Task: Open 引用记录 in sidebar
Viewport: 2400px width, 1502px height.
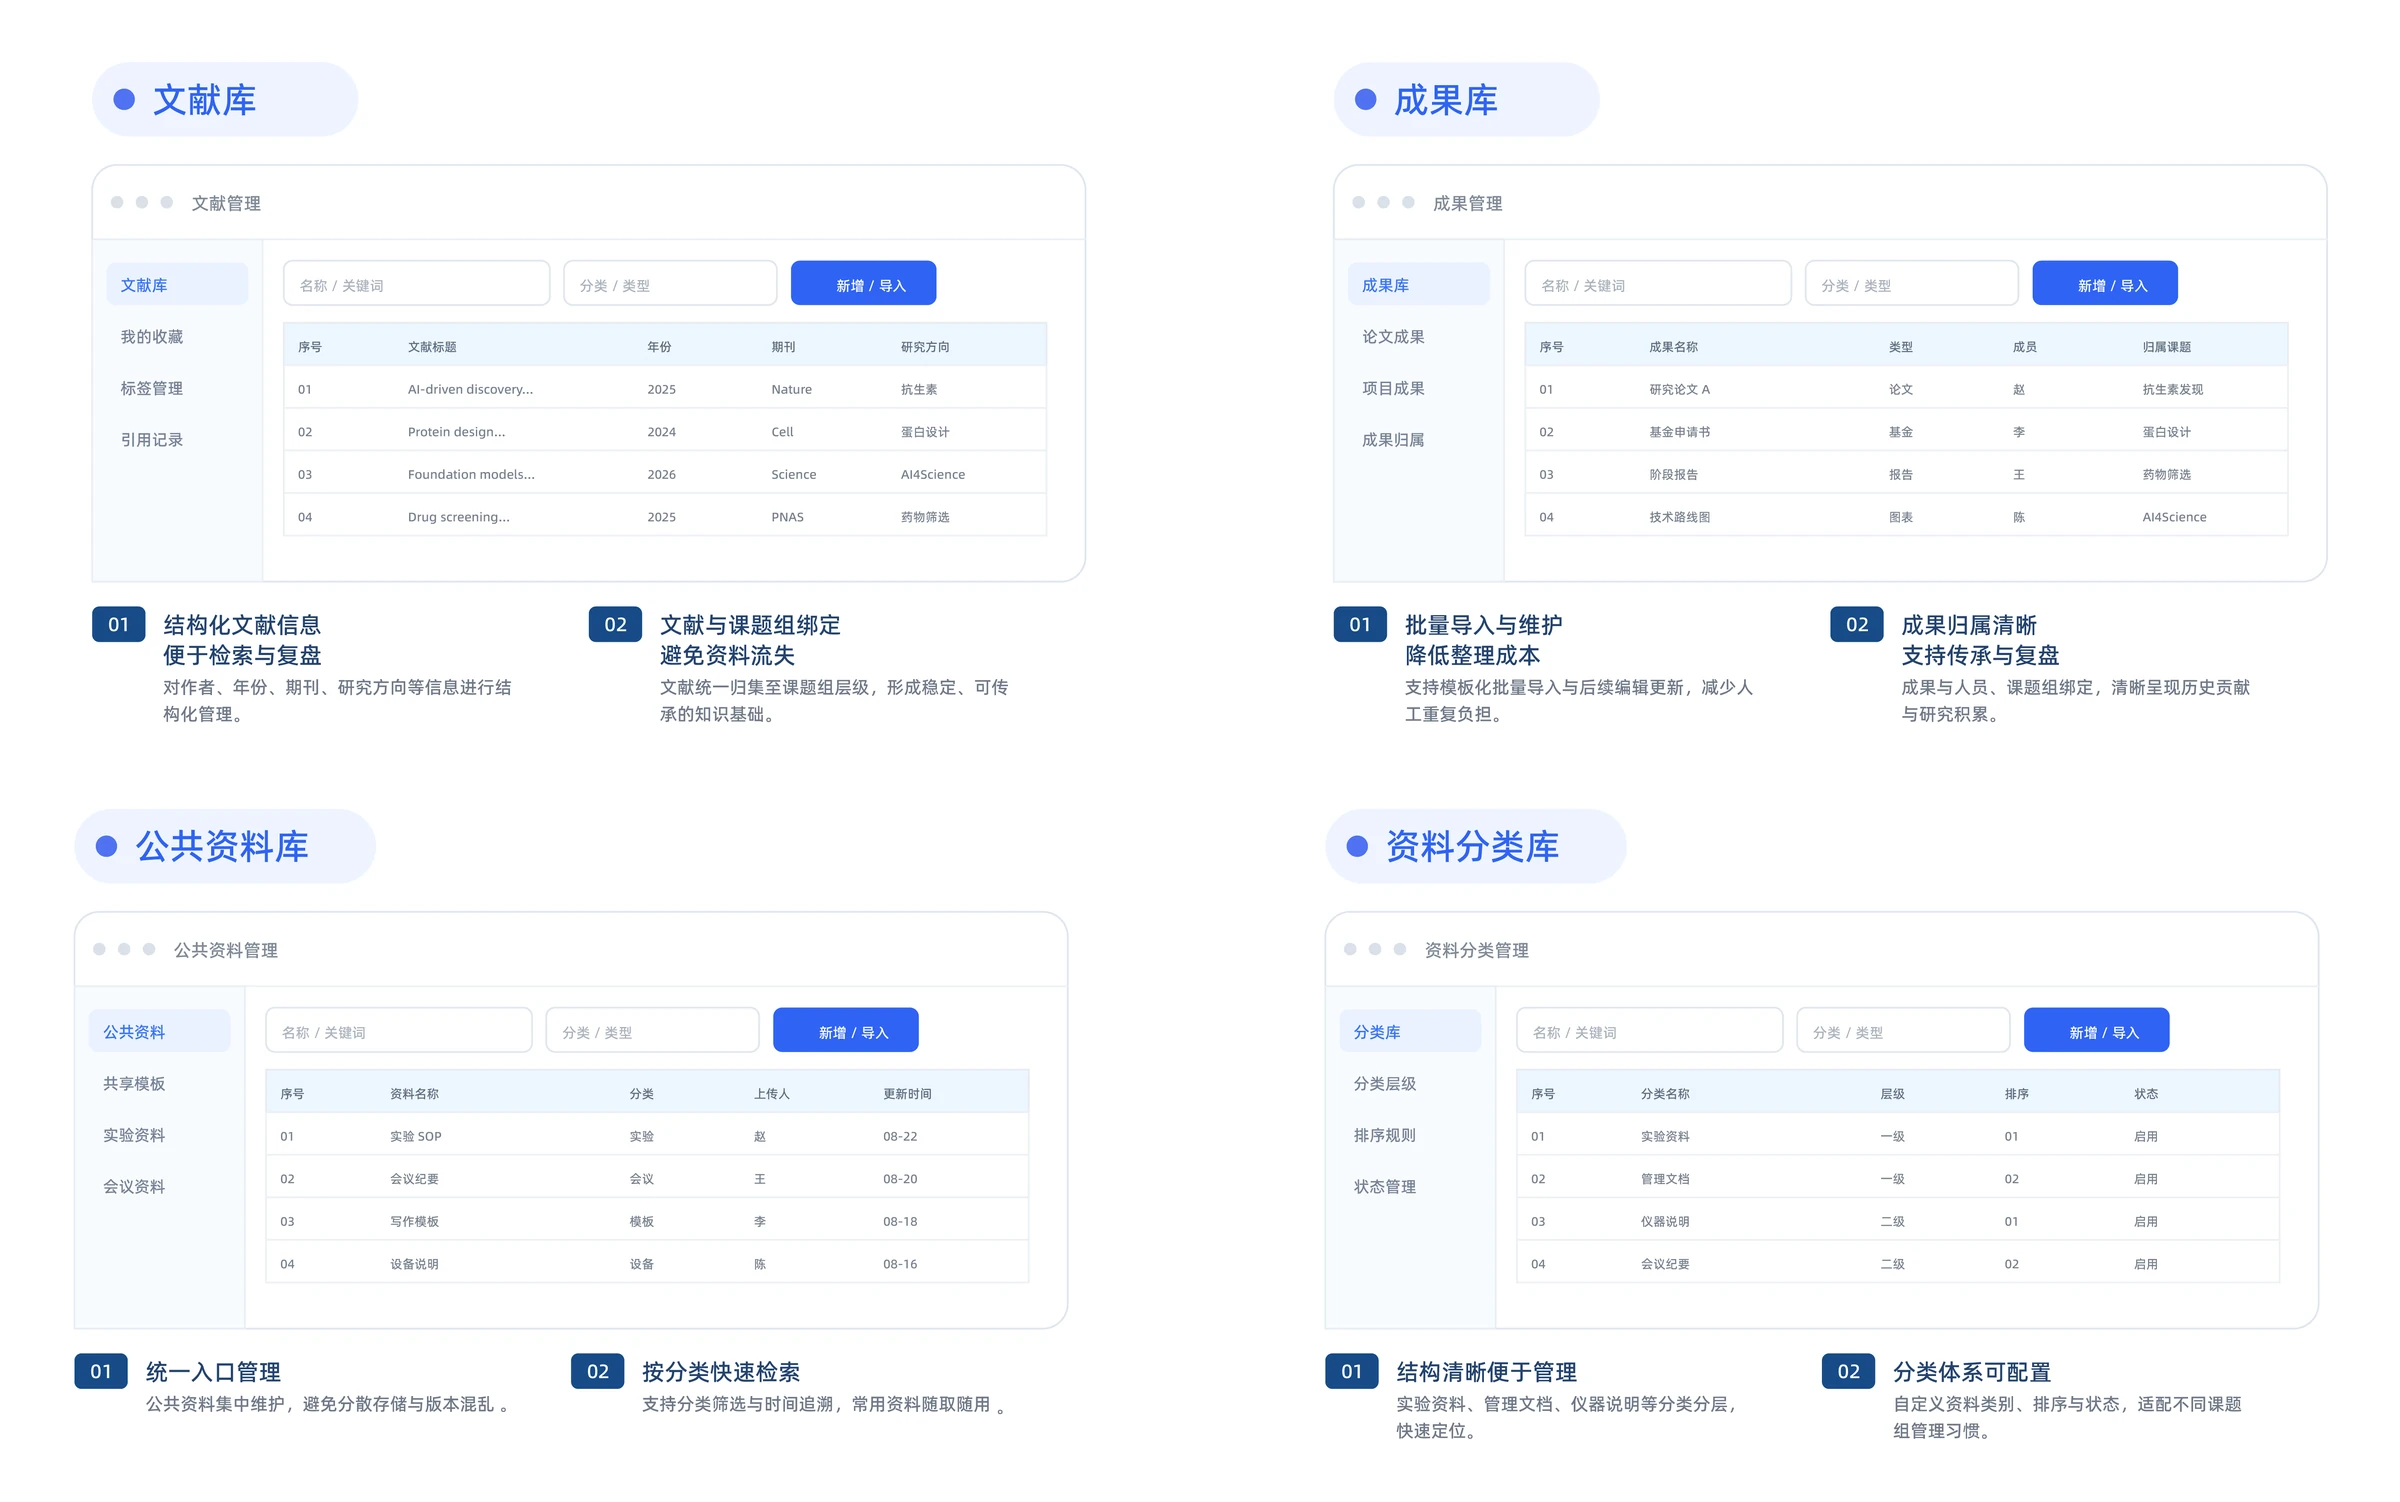Action: pyautogui.click(x=152, y=439)
